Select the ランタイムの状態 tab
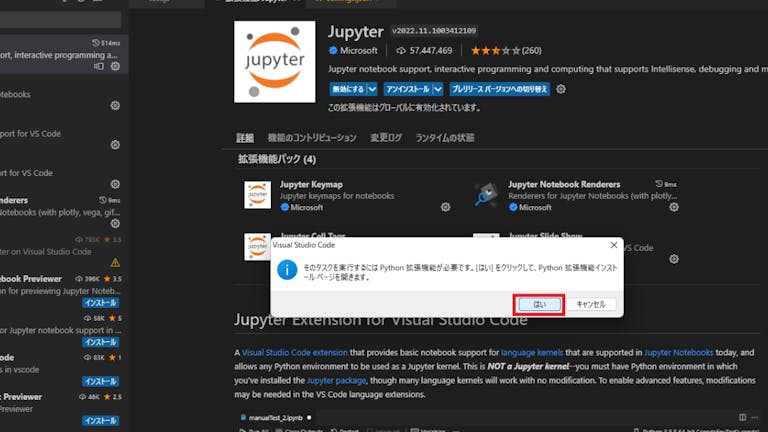The image size is (768, 432). (445, 138)
